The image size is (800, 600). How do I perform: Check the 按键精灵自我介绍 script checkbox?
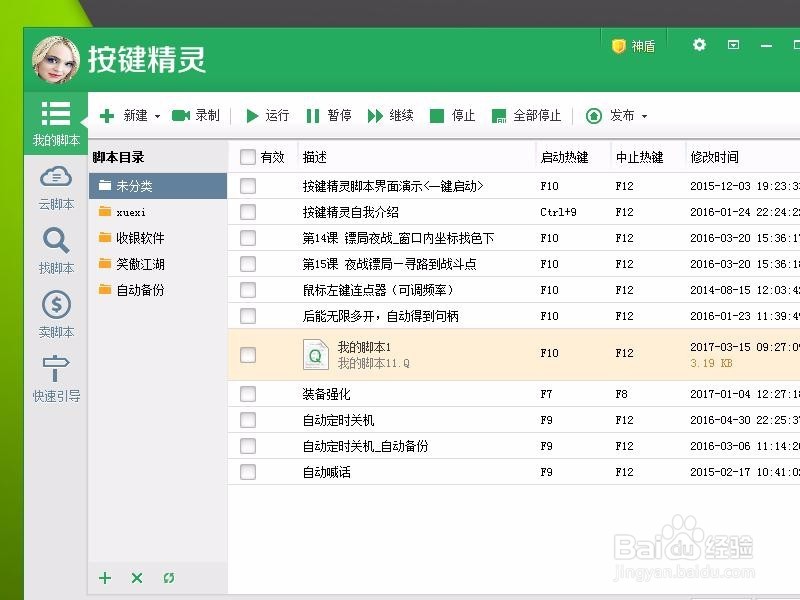pyautogui.click(x=247, y=212)
